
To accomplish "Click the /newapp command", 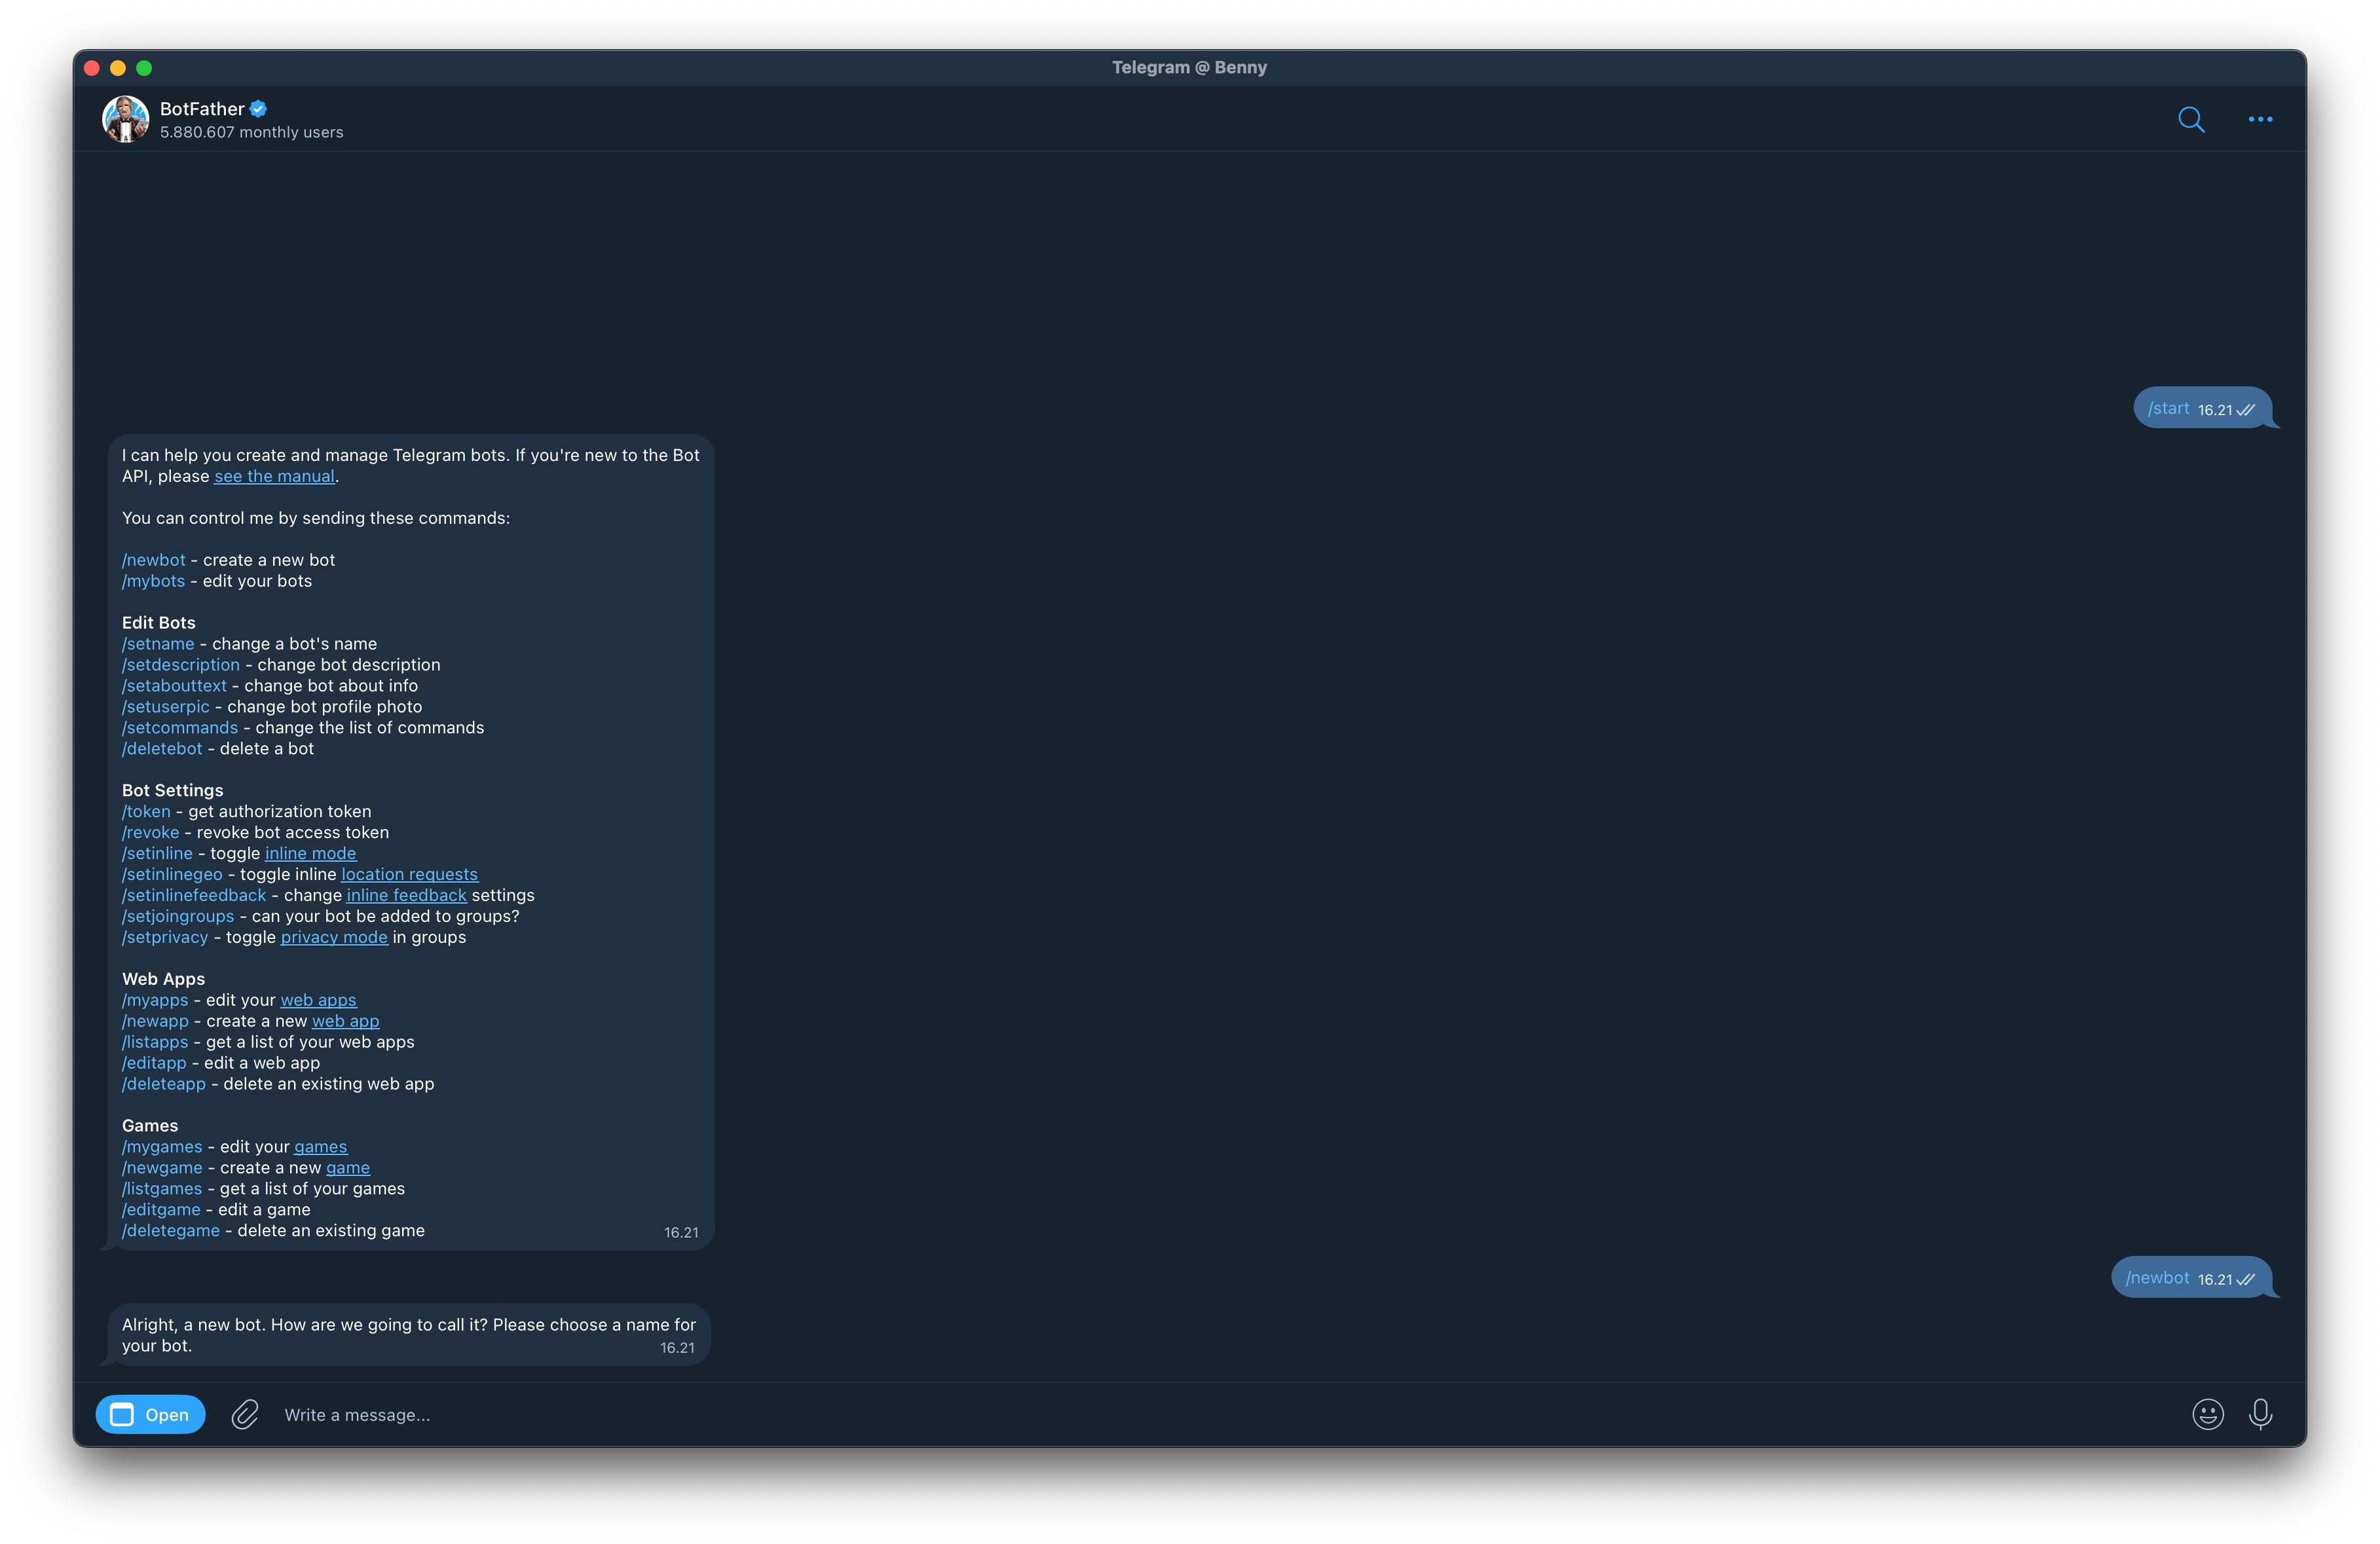I will tap(155, 1021).
